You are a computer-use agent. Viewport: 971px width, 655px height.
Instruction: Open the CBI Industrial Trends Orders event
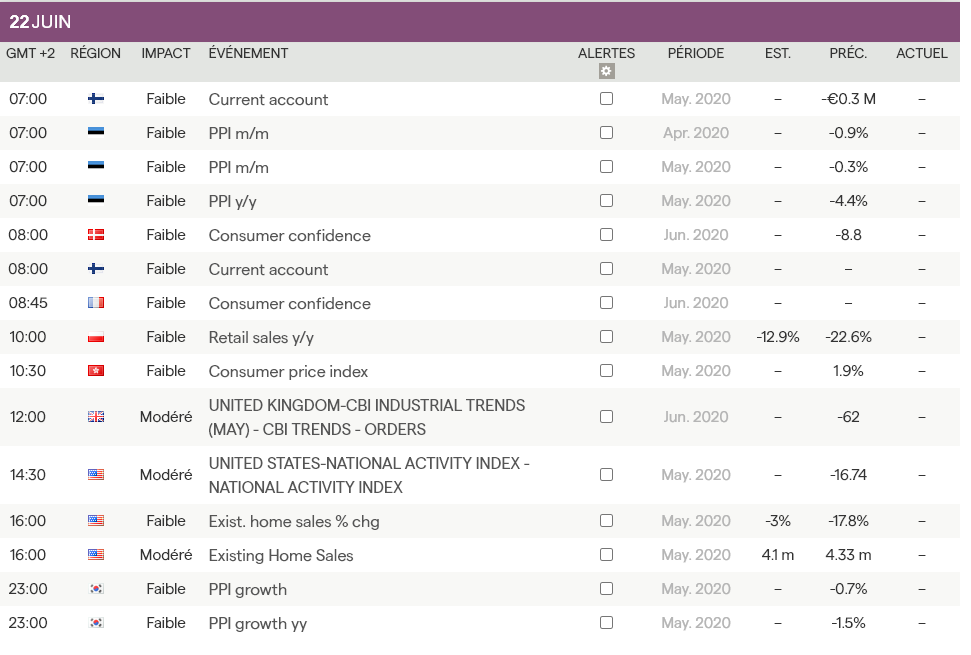tap(366, 417)
